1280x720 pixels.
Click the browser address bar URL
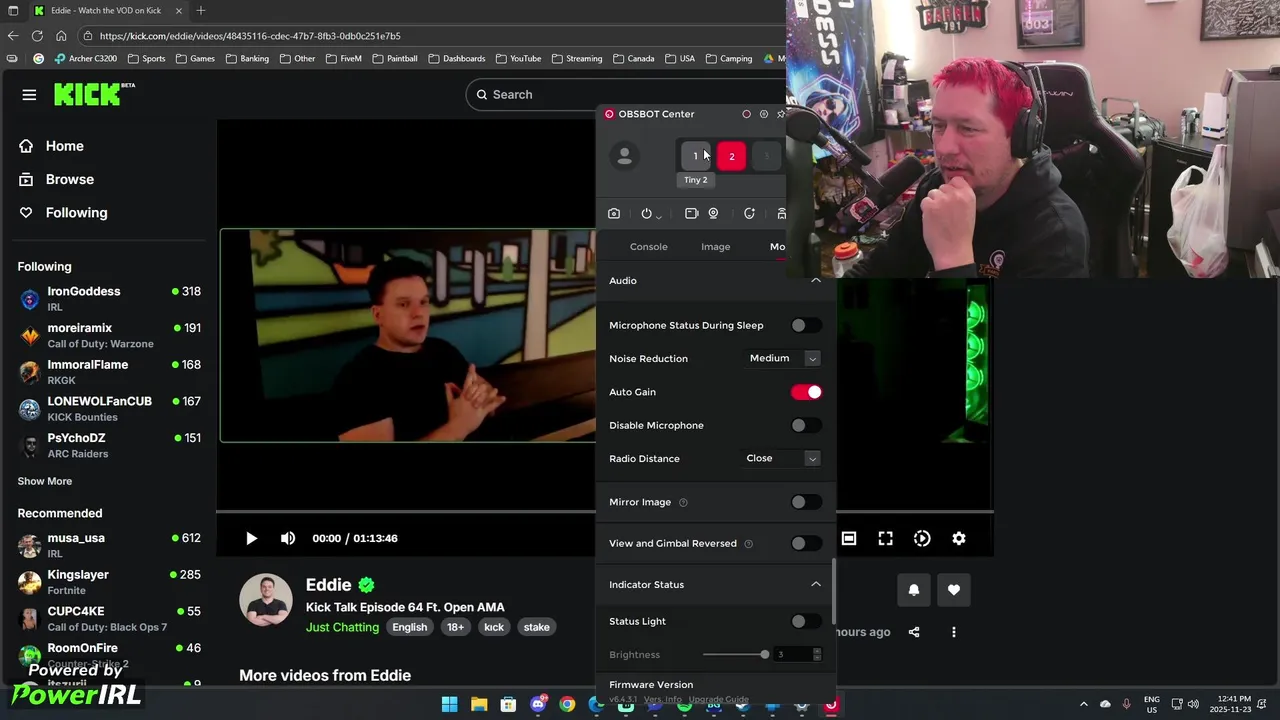click(x=250, y=36)
